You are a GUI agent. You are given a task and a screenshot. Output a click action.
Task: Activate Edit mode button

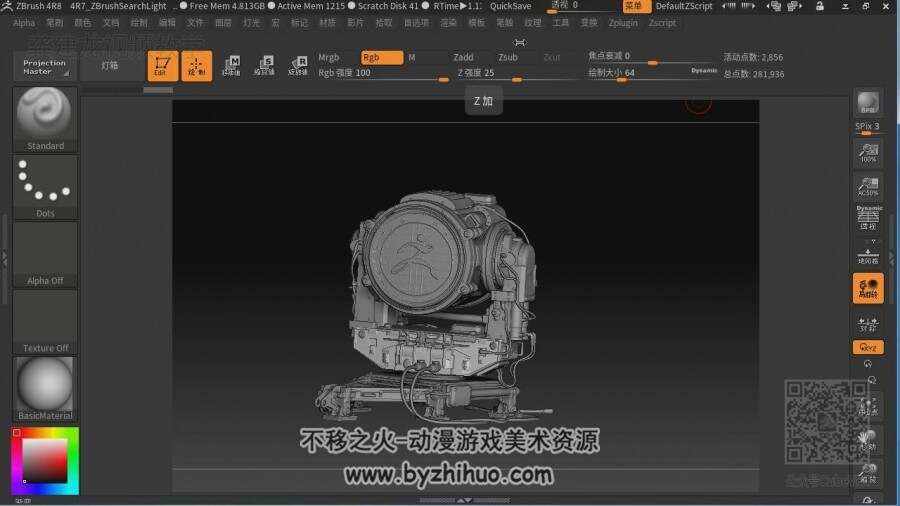[x=162, y=66]
